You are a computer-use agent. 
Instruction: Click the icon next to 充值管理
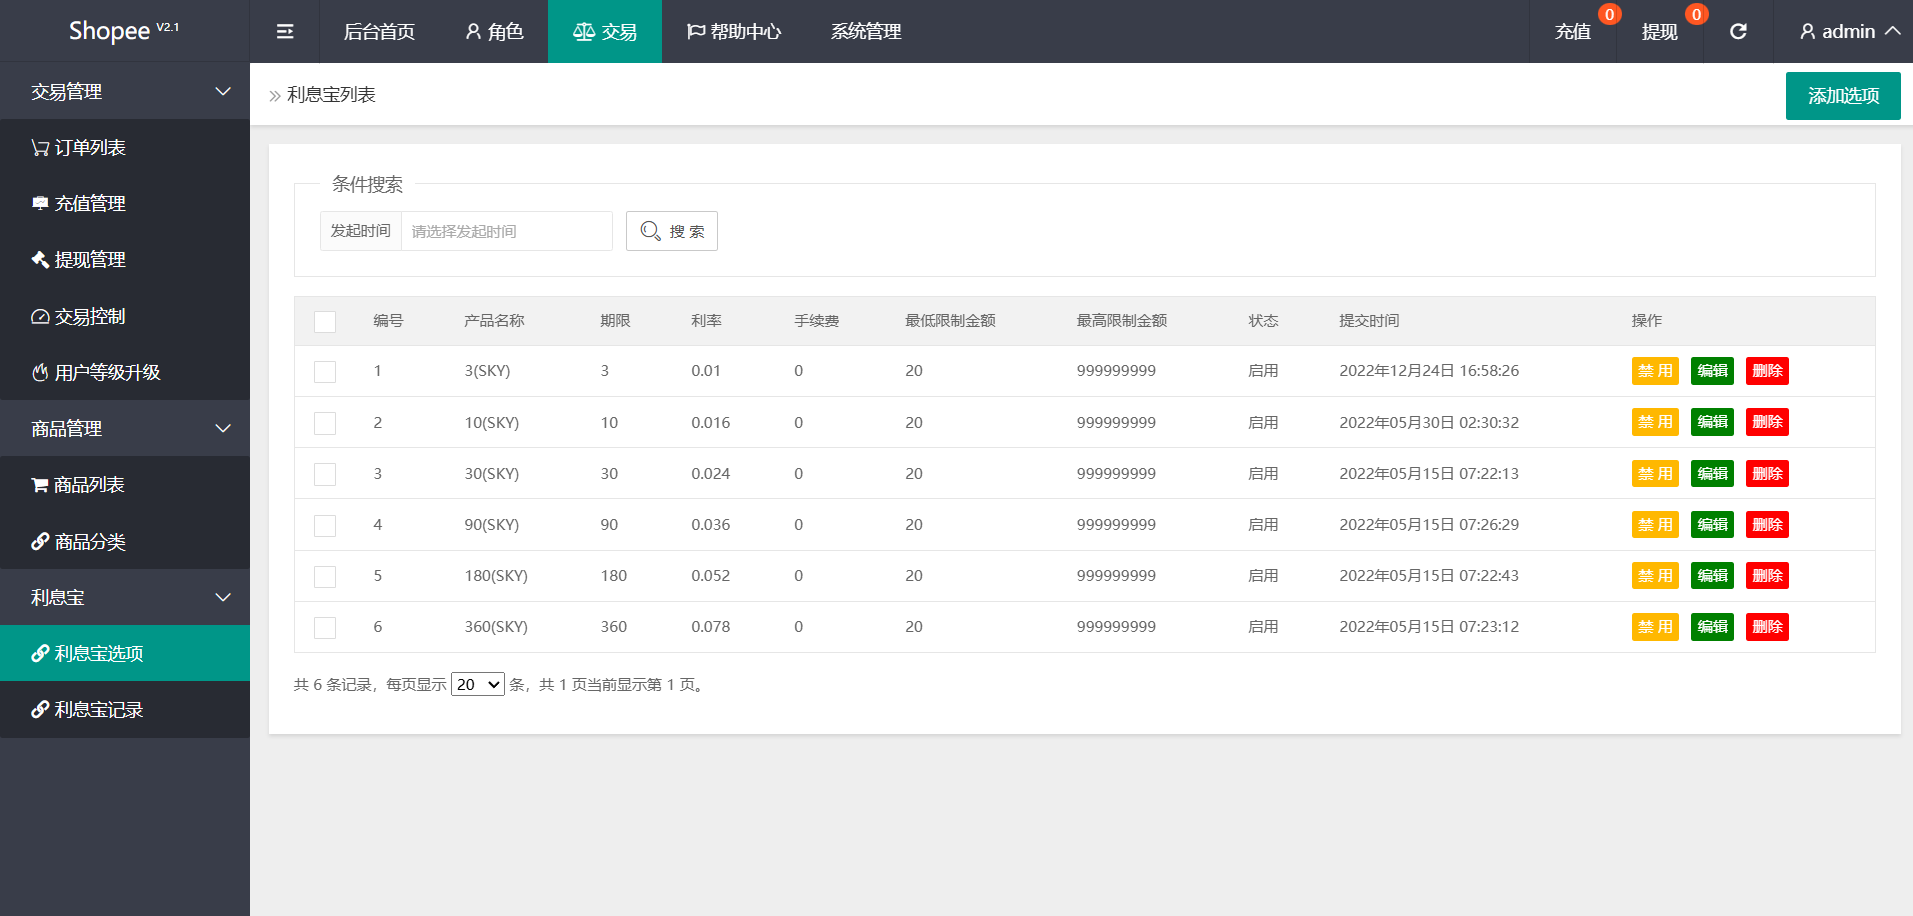[x=40, y=204]
